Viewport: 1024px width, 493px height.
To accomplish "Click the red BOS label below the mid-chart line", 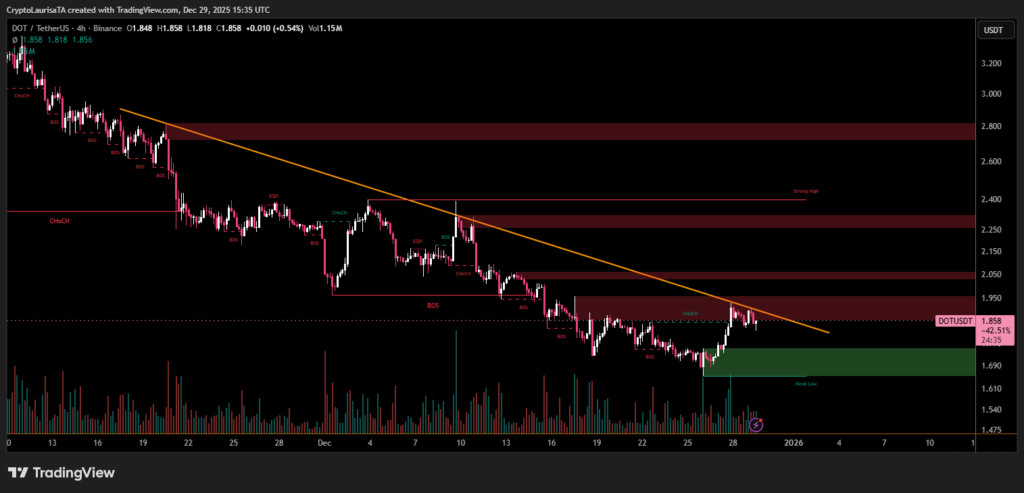I will 433,305.
